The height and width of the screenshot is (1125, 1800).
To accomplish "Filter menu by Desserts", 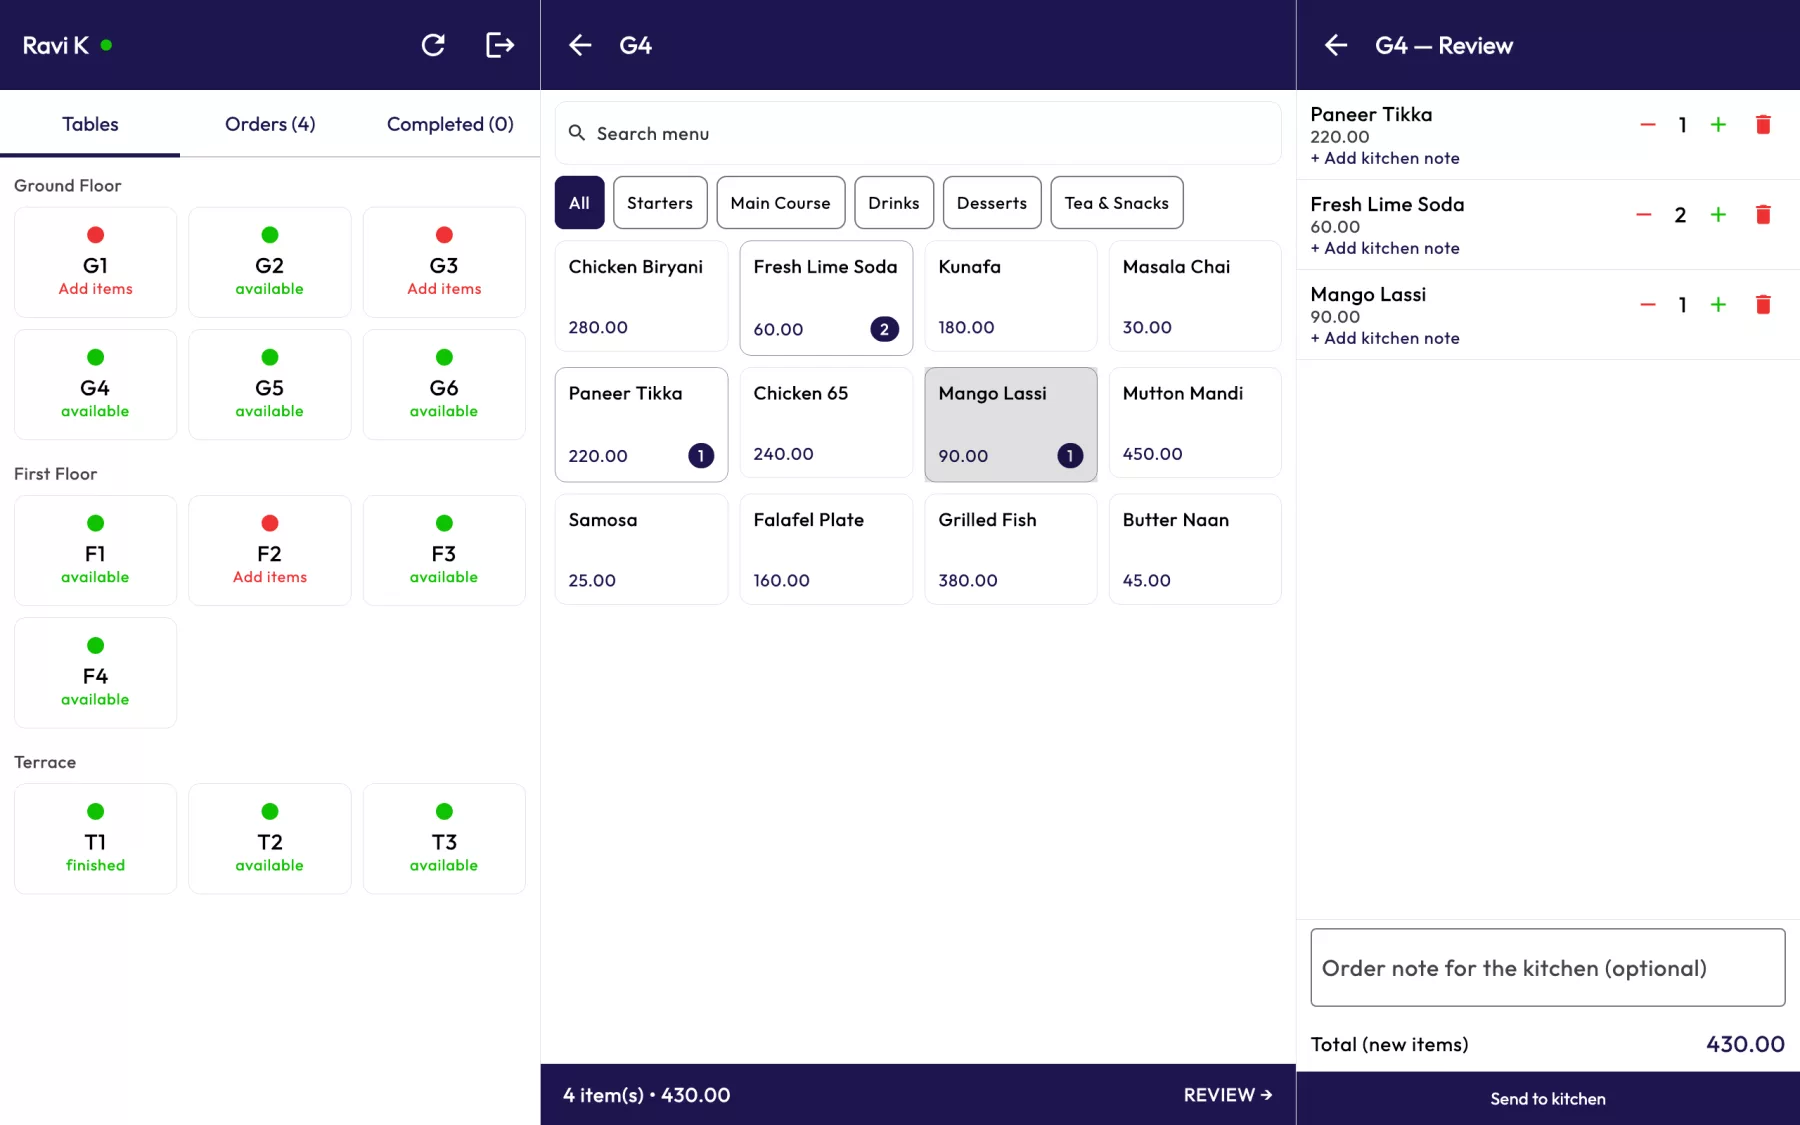I will click(992, 203).
